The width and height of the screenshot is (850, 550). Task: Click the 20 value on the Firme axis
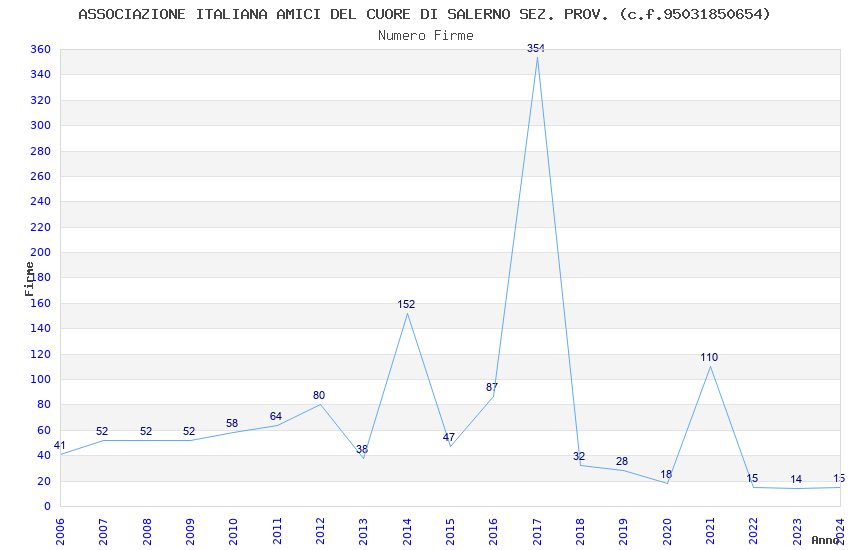[44, 481]
